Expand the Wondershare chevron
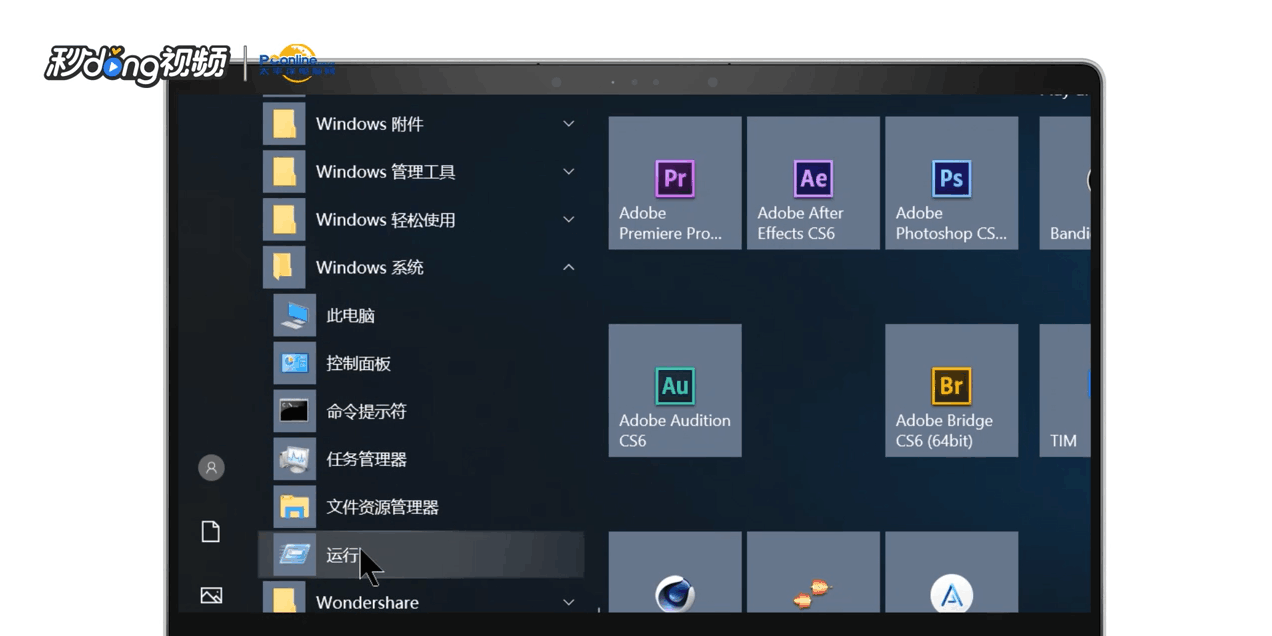Image resolution: width=1272 pixels, height=636 pixels. pos(568,602)
